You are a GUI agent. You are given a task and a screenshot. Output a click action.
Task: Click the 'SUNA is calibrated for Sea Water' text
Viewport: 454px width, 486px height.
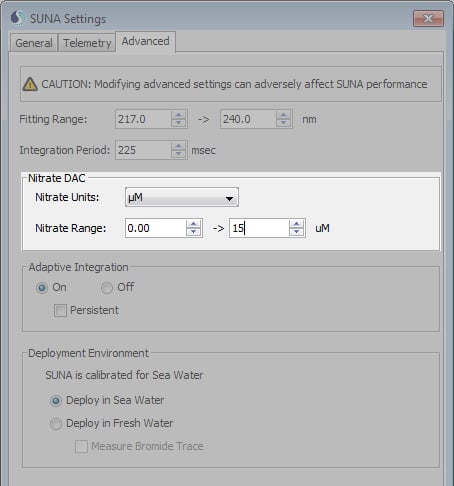pyautogui.click(x=124, y=375)
